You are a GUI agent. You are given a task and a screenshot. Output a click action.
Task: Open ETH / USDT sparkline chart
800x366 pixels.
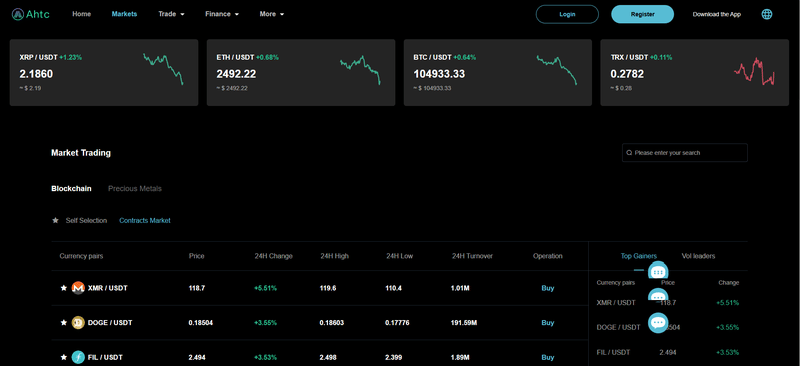(x=360, y=69)
